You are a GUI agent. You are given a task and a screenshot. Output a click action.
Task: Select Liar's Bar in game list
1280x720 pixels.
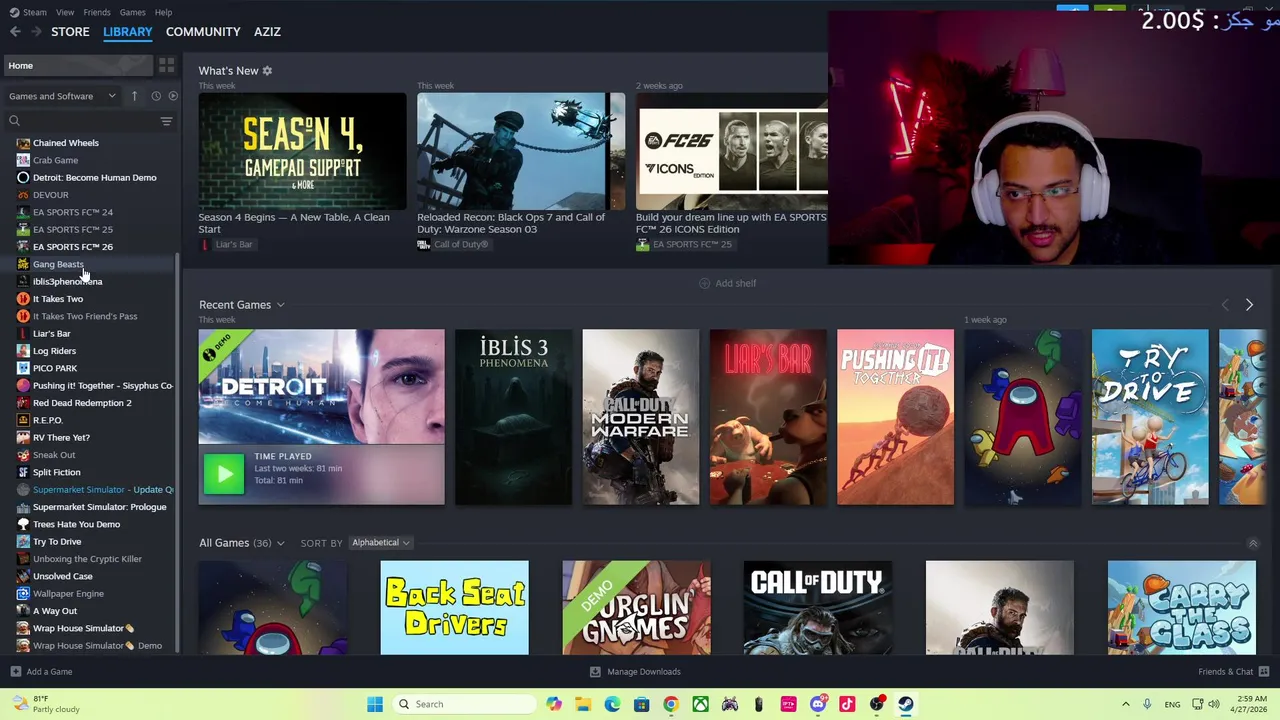(x=51, y=334)
